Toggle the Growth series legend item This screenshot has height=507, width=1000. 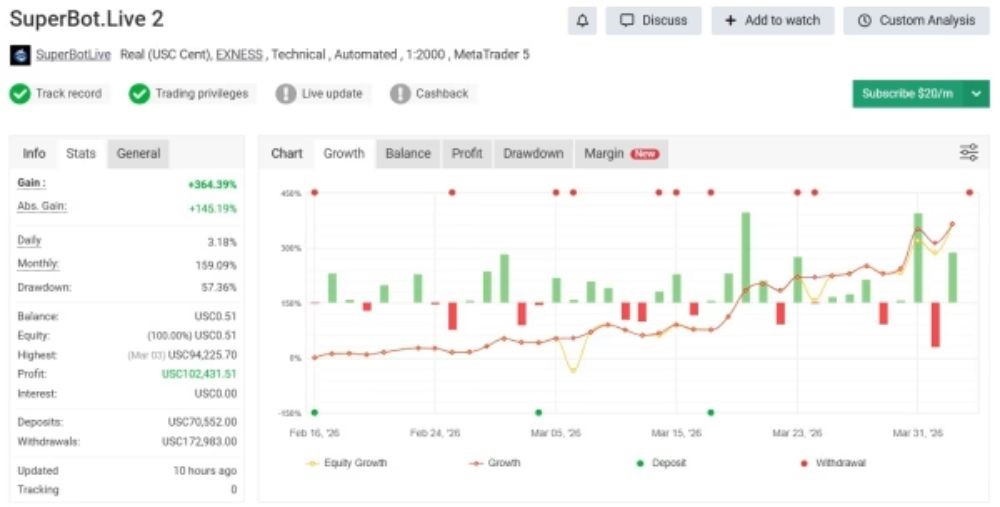point(494,463)
